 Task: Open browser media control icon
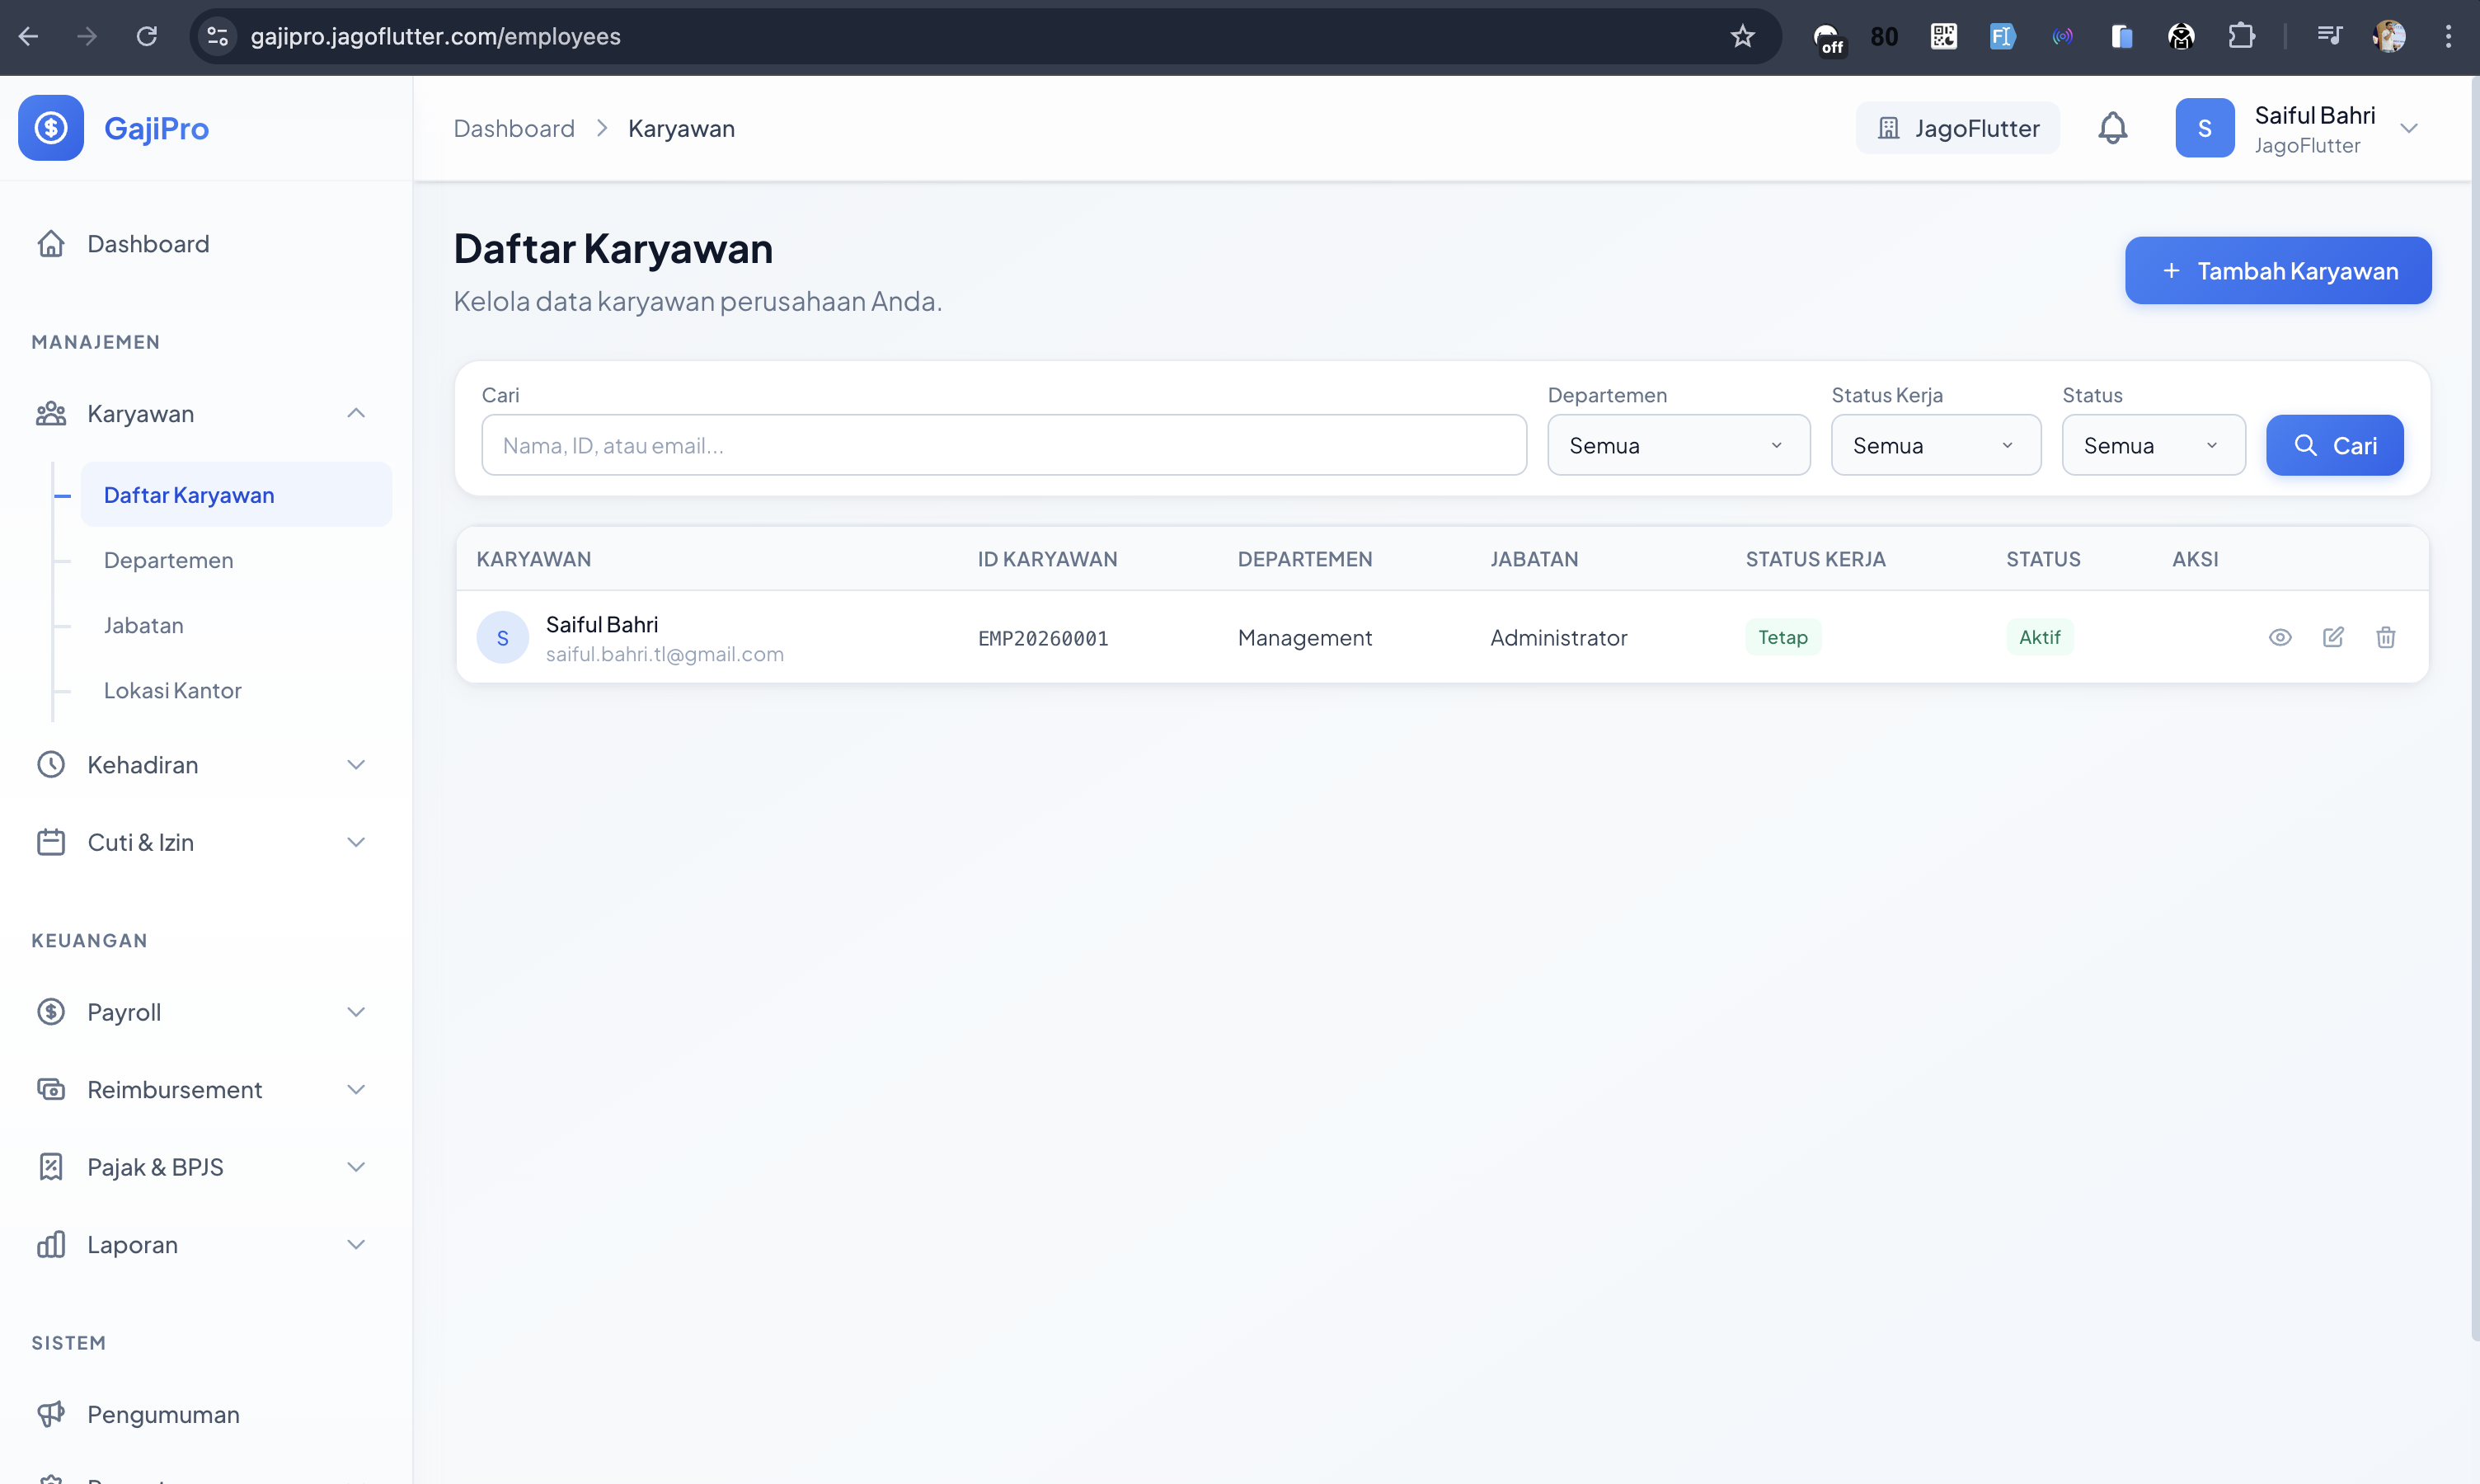[2329, 37]
